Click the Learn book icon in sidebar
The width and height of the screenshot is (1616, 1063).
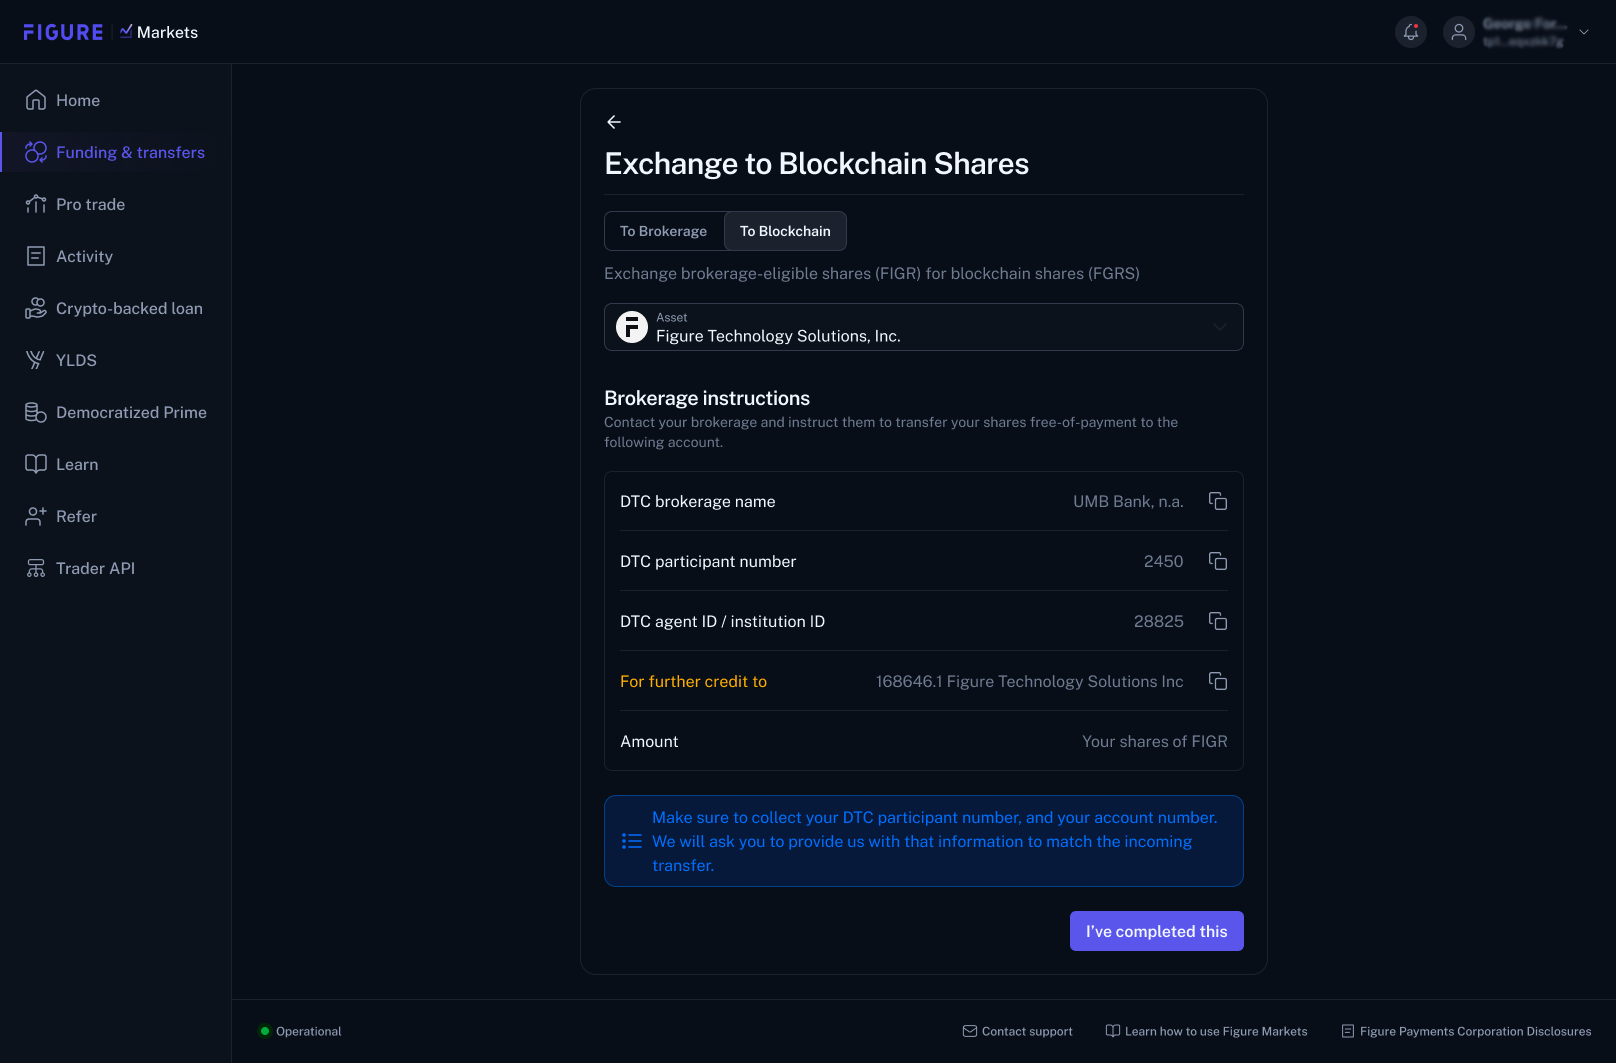pyautogui.click(x=36, y=464)
